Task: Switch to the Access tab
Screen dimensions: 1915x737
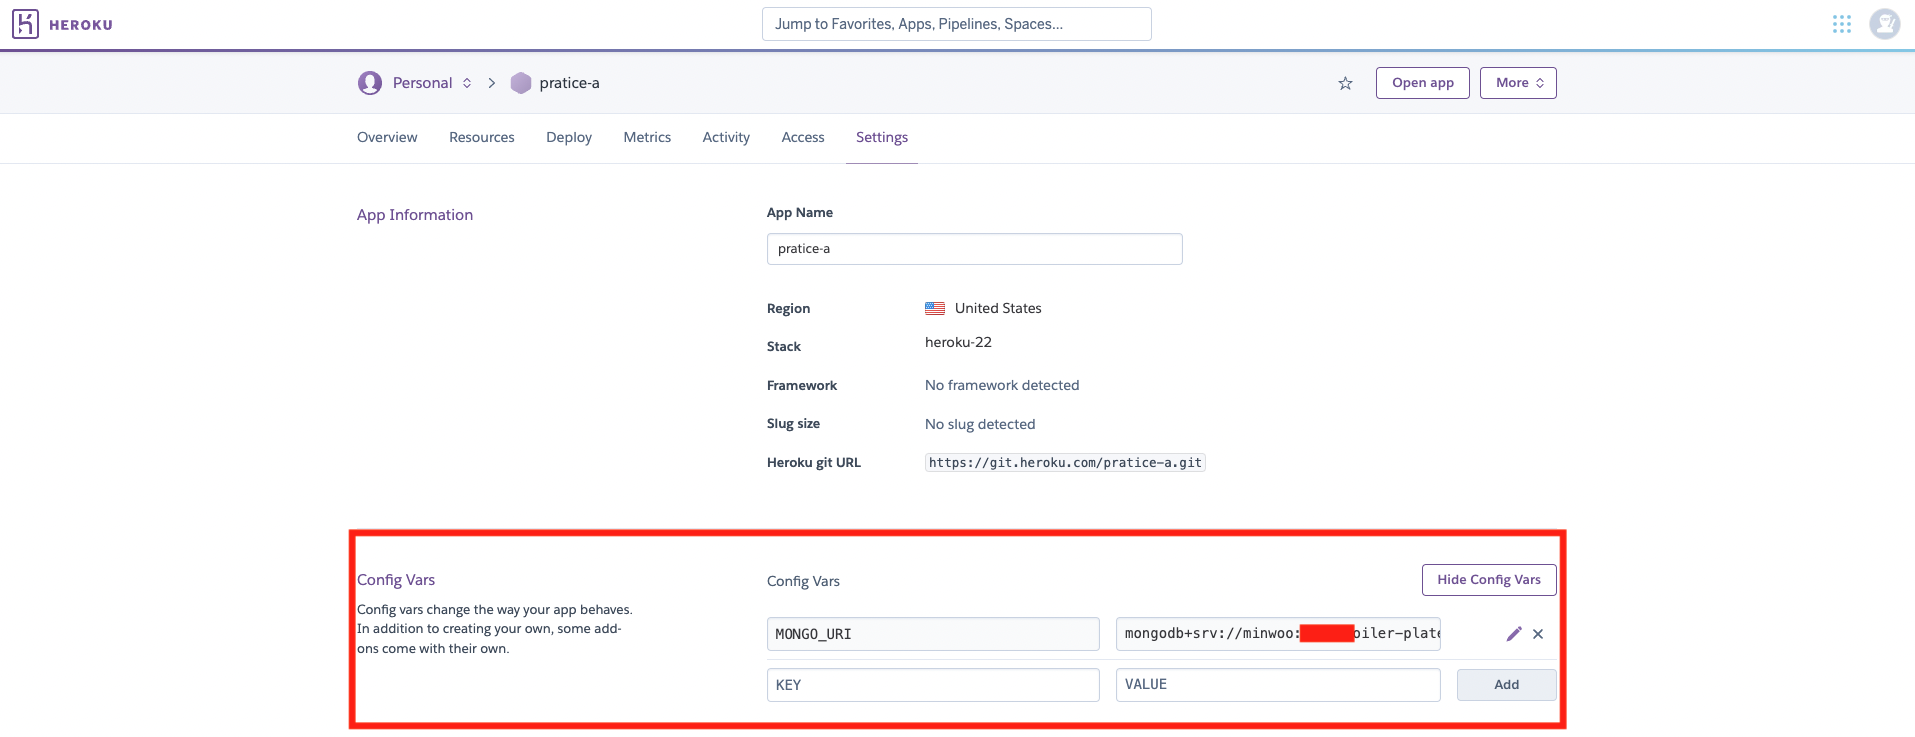Action: (x=803, y=137)
